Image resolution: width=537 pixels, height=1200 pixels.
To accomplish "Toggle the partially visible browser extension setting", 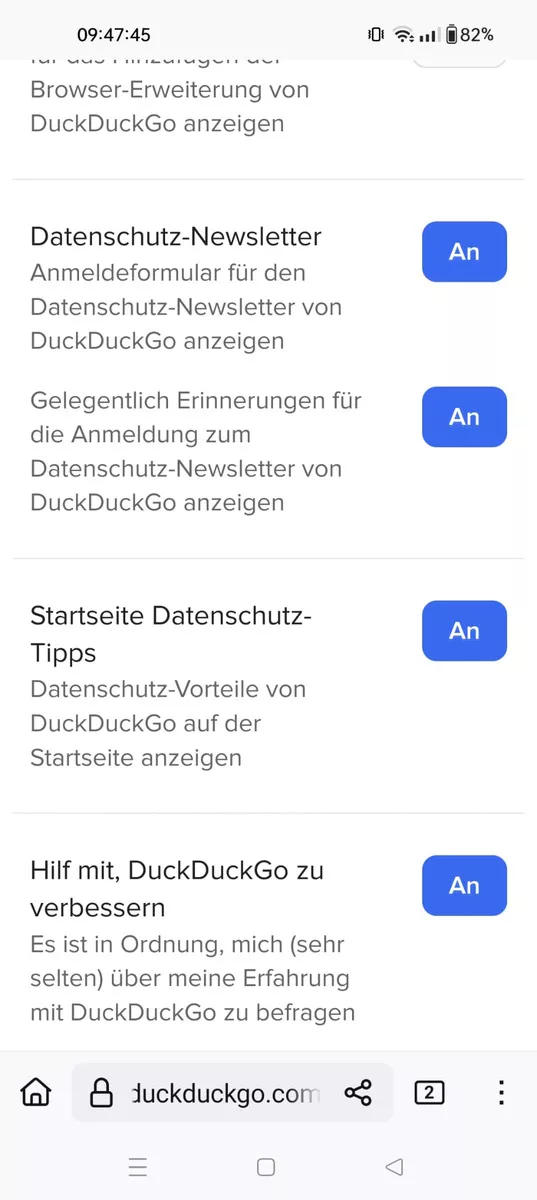I will tap(460, 62).
